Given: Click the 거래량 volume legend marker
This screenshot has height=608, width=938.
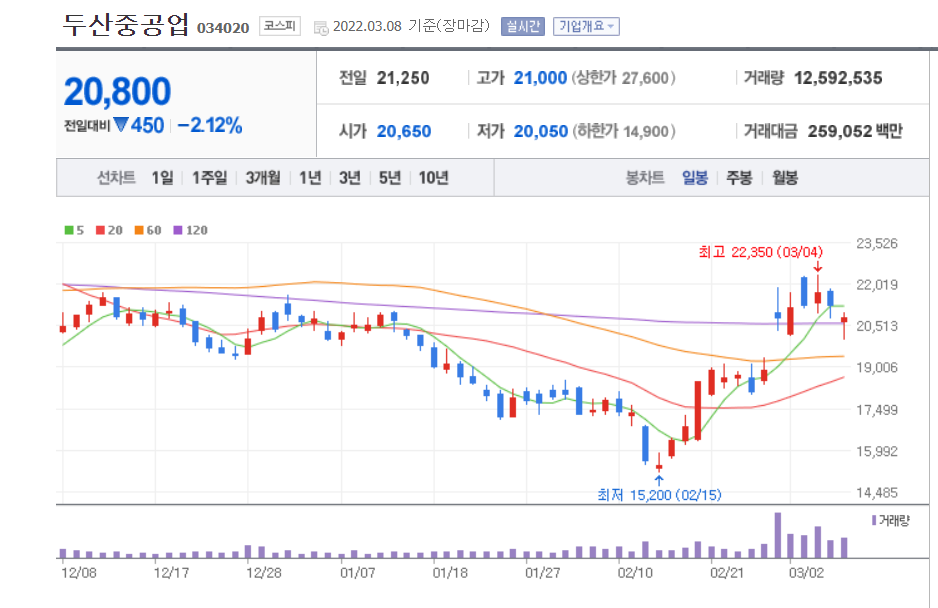Looking at the screenshot, I should (x=874, y=521).
